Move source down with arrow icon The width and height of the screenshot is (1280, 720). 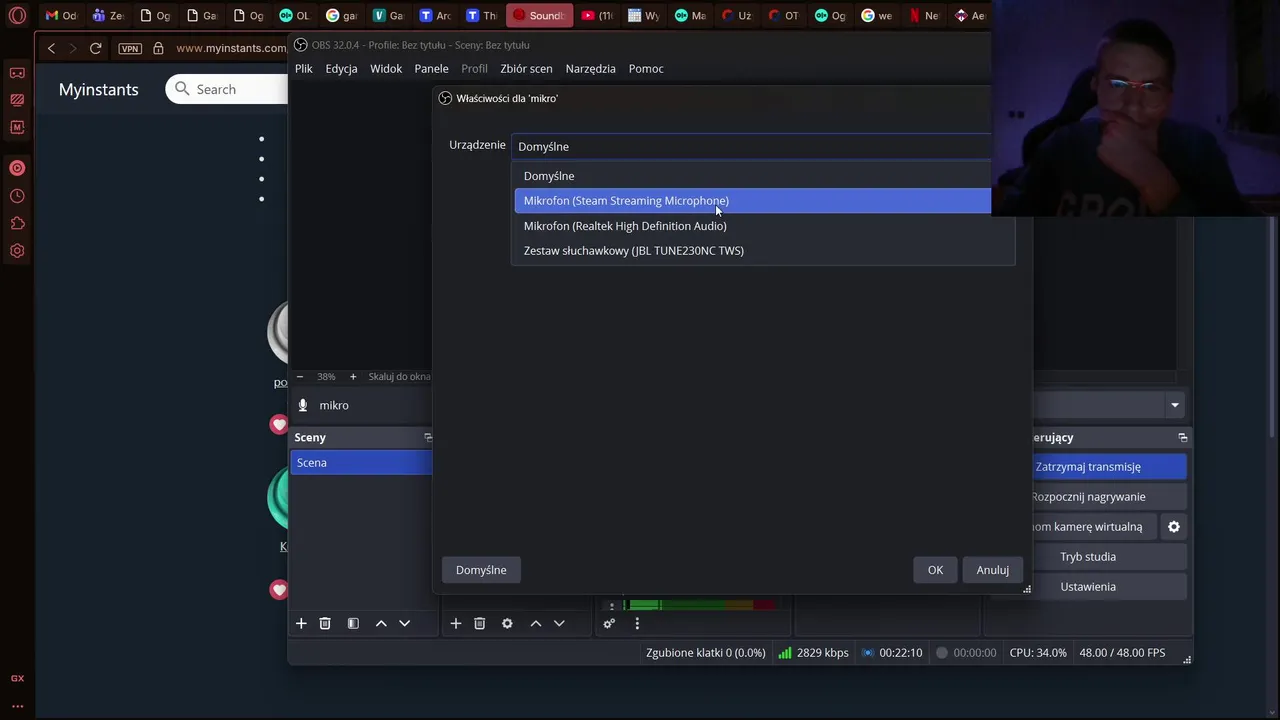coord(559,623)
